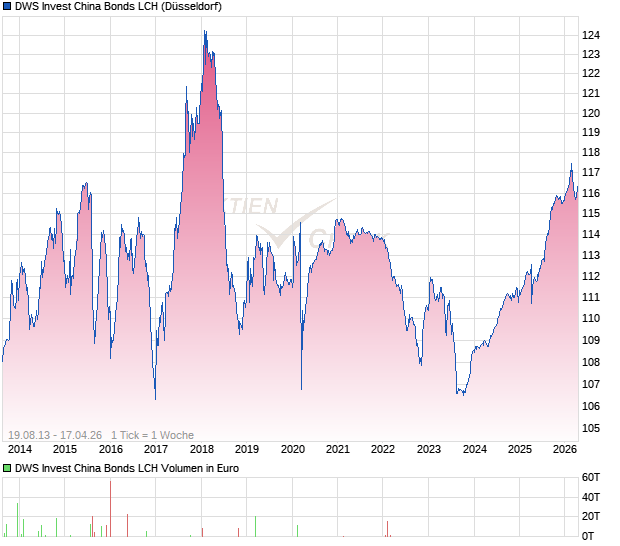Viewport: 620px width, 546px height.
Task: Click the 2014 year label on the x-axis
Action: pos(20,450)
